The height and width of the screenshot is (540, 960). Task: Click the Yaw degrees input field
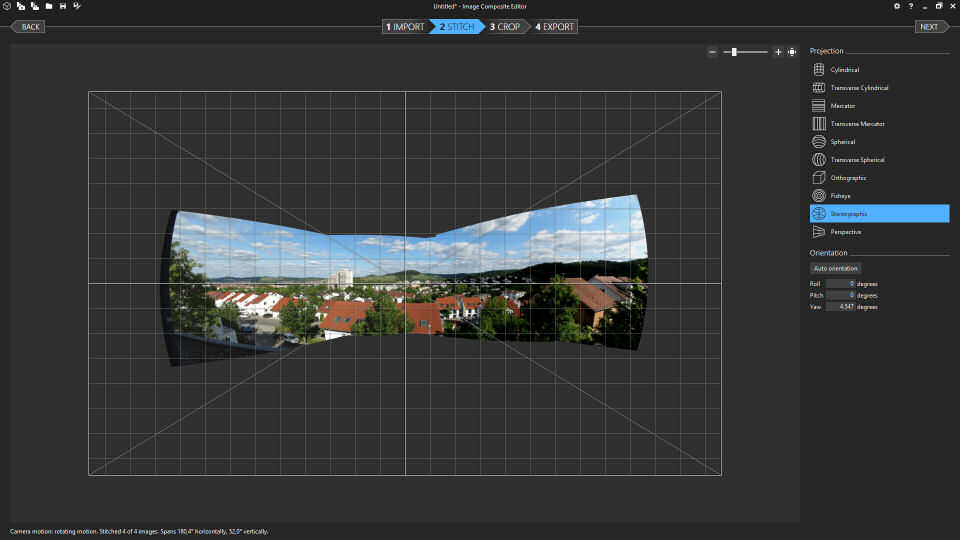click(x=840, y=307)
